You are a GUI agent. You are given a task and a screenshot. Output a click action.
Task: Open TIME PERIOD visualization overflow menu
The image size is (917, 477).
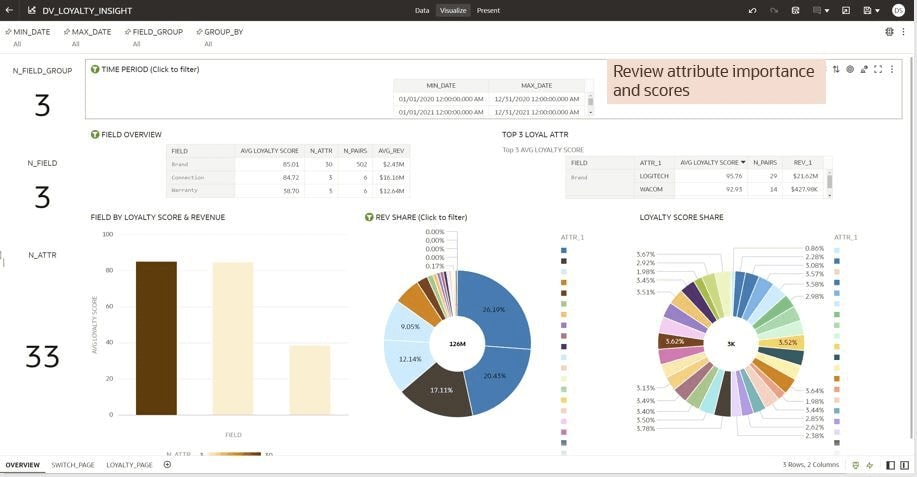pos(892,69)
